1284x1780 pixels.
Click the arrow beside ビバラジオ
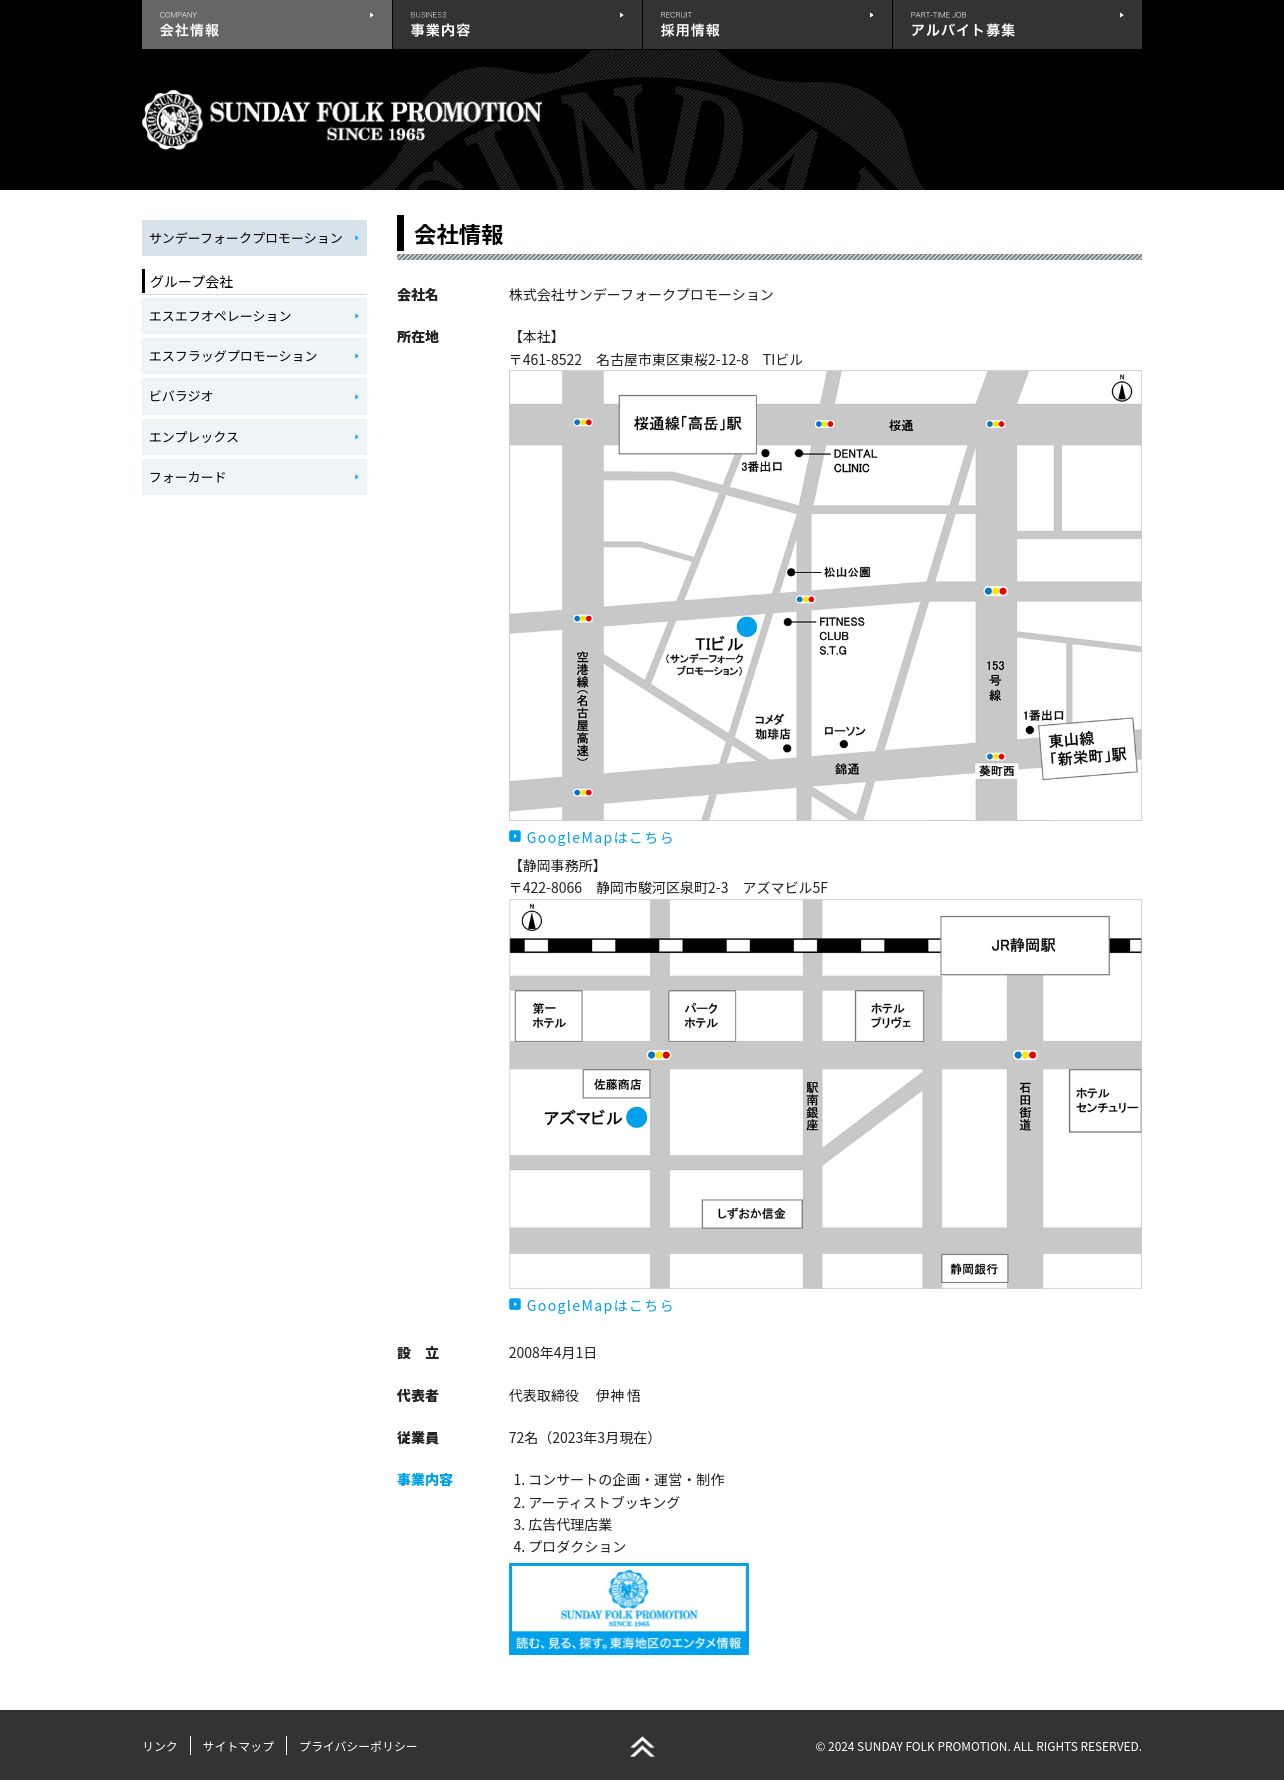pyautogui.click(x=357, y=397)
